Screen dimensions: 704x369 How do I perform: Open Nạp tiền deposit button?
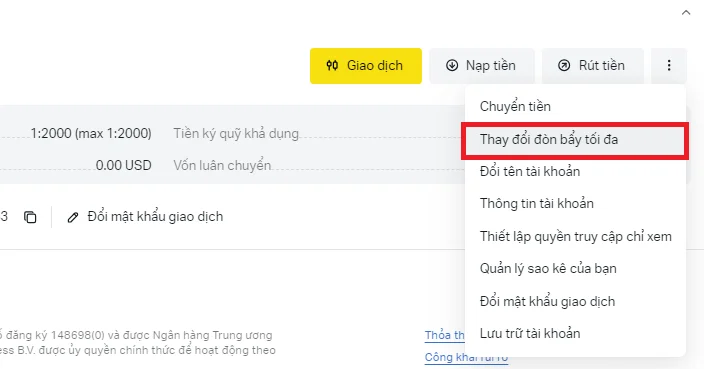(481, 66)
